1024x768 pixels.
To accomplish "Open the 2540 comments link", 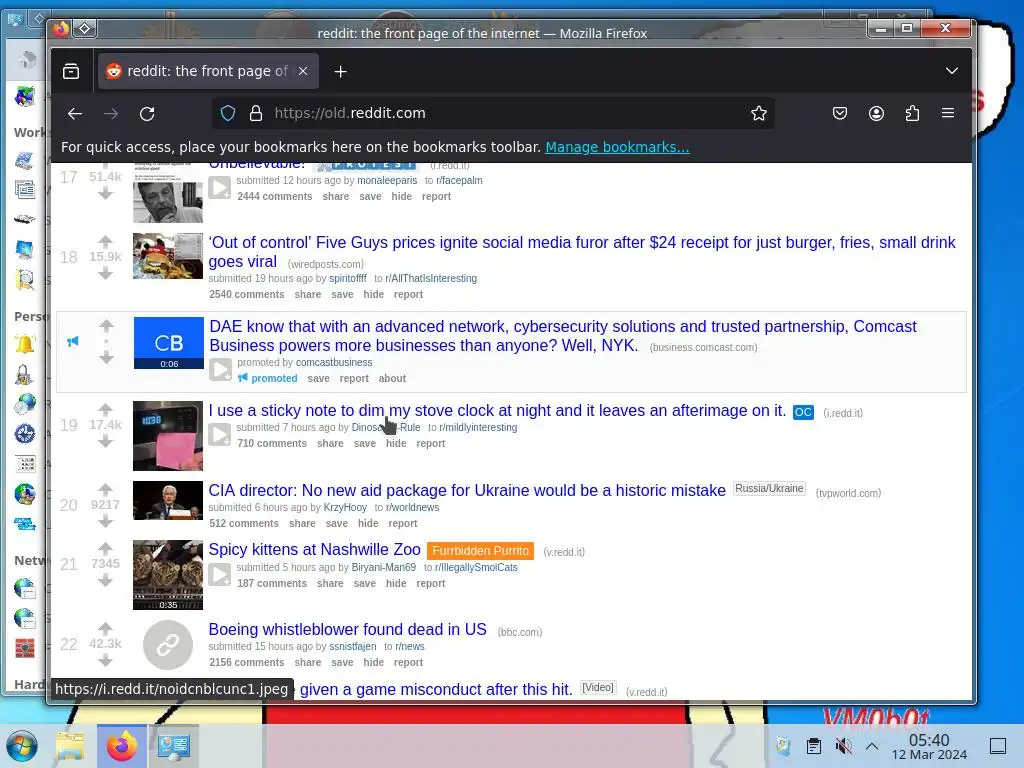I will coord(247,295).
